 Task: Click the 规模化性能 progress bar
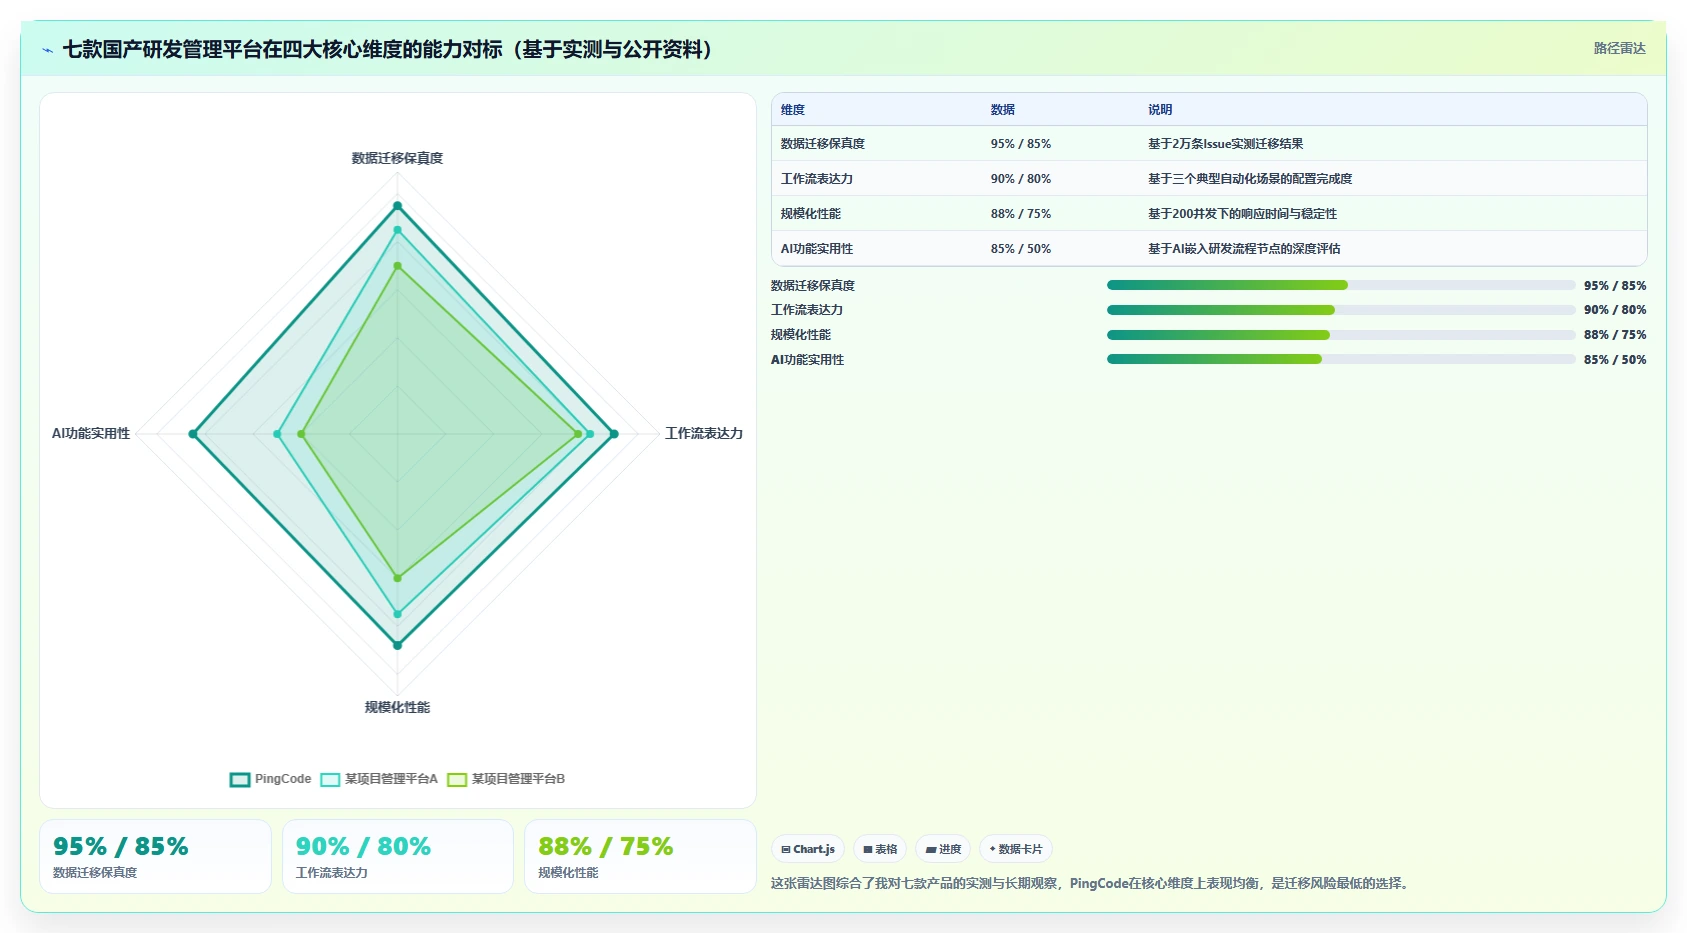pyautogui.click(x=1341, y=335)
